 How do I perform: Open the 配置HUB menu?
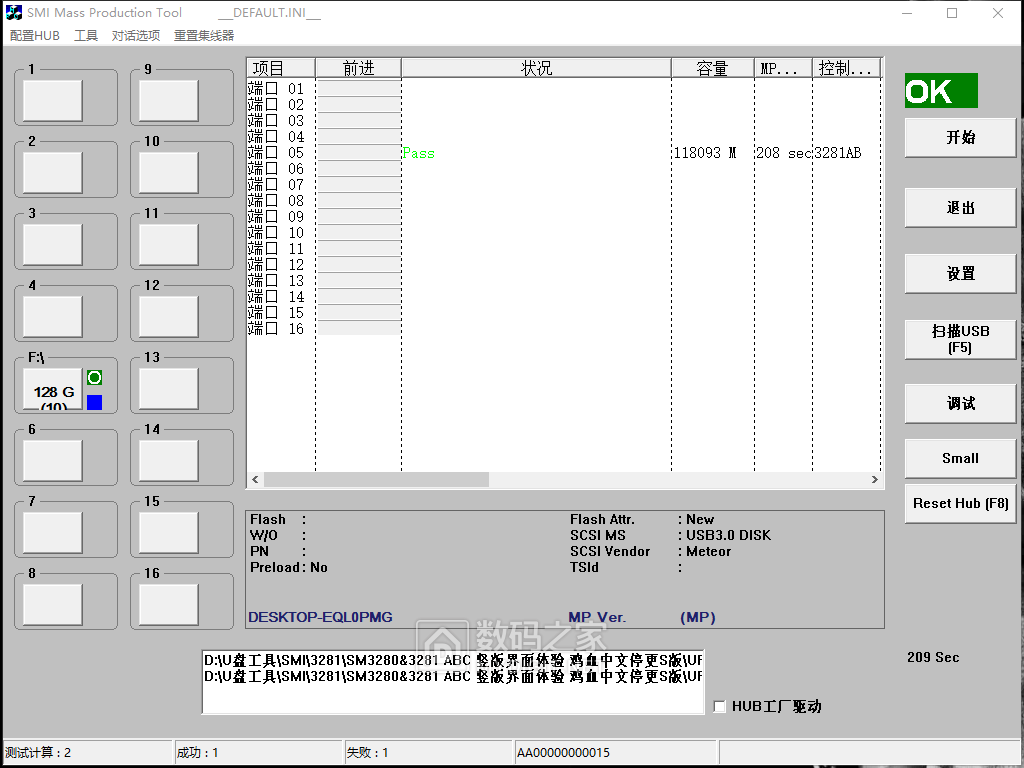[x=35, y=36]
